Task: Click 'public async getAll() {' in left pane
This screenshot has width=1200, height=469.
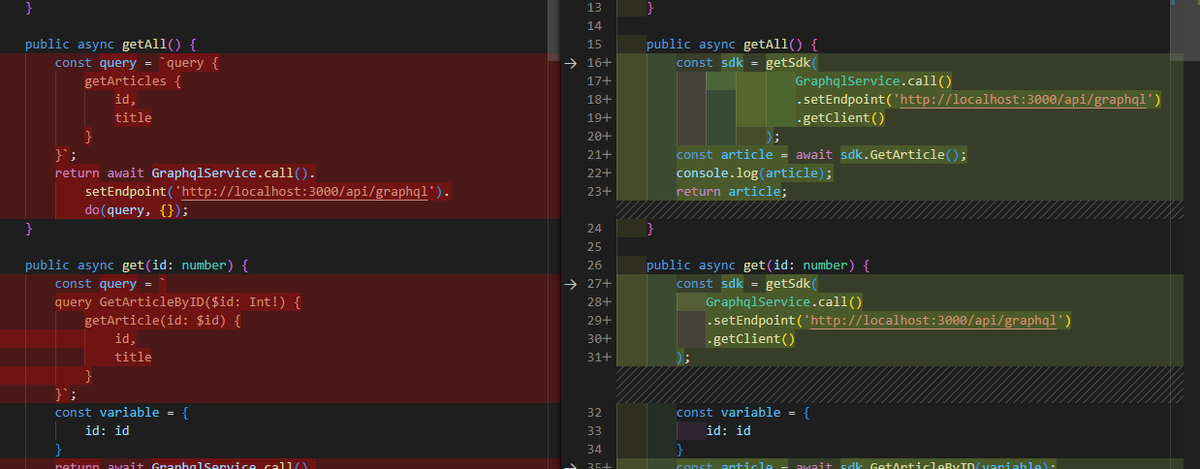Action: tap(111, 44)
